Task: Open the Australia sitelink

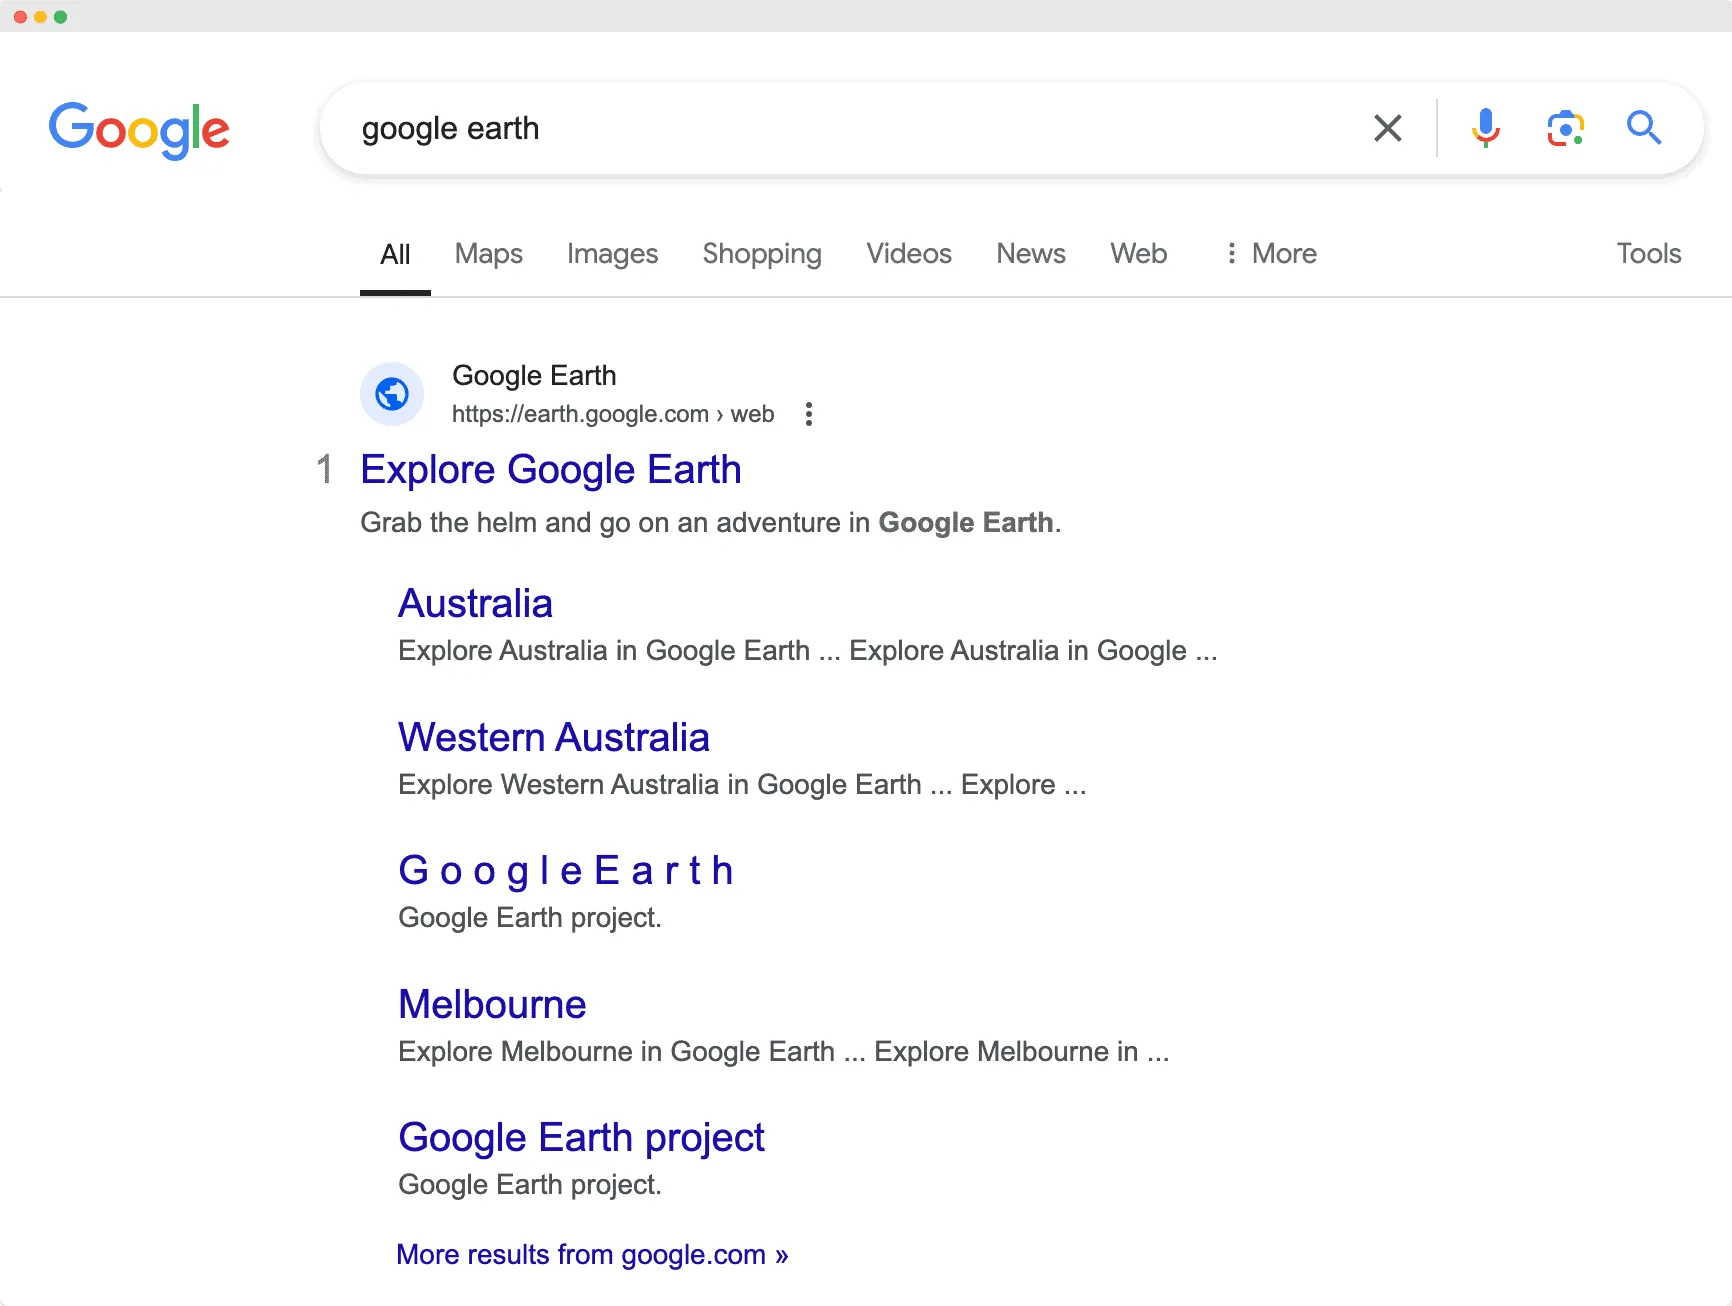Action: (x=476, y=603)
